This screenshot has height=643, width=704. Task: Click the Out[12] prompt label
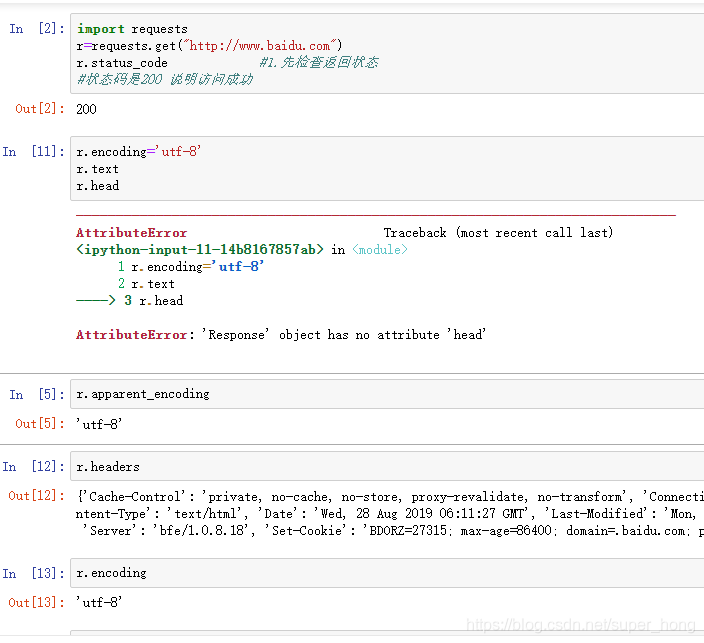(37, 496)
